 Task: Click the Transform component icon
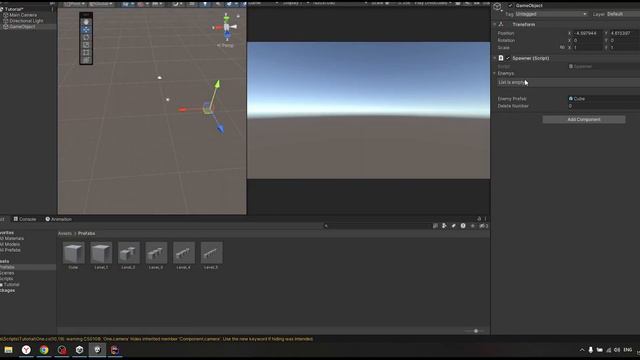pyautogui.click(x=501, y=24)
